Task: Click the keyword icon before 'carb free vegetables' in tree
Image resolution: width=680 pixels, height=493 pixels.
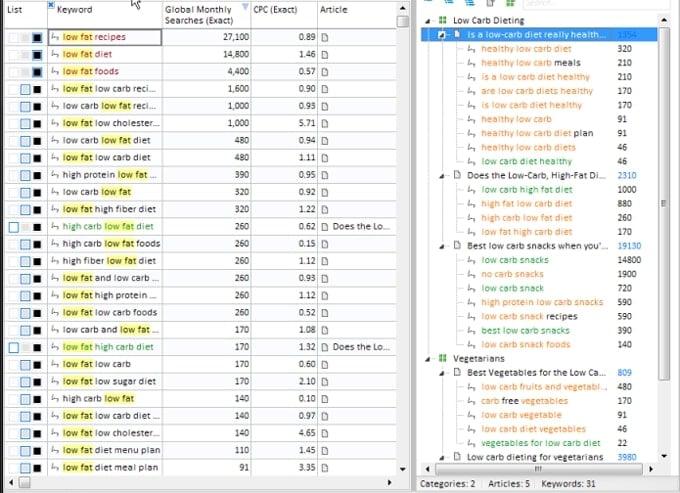Action: (x=471, y=401)
